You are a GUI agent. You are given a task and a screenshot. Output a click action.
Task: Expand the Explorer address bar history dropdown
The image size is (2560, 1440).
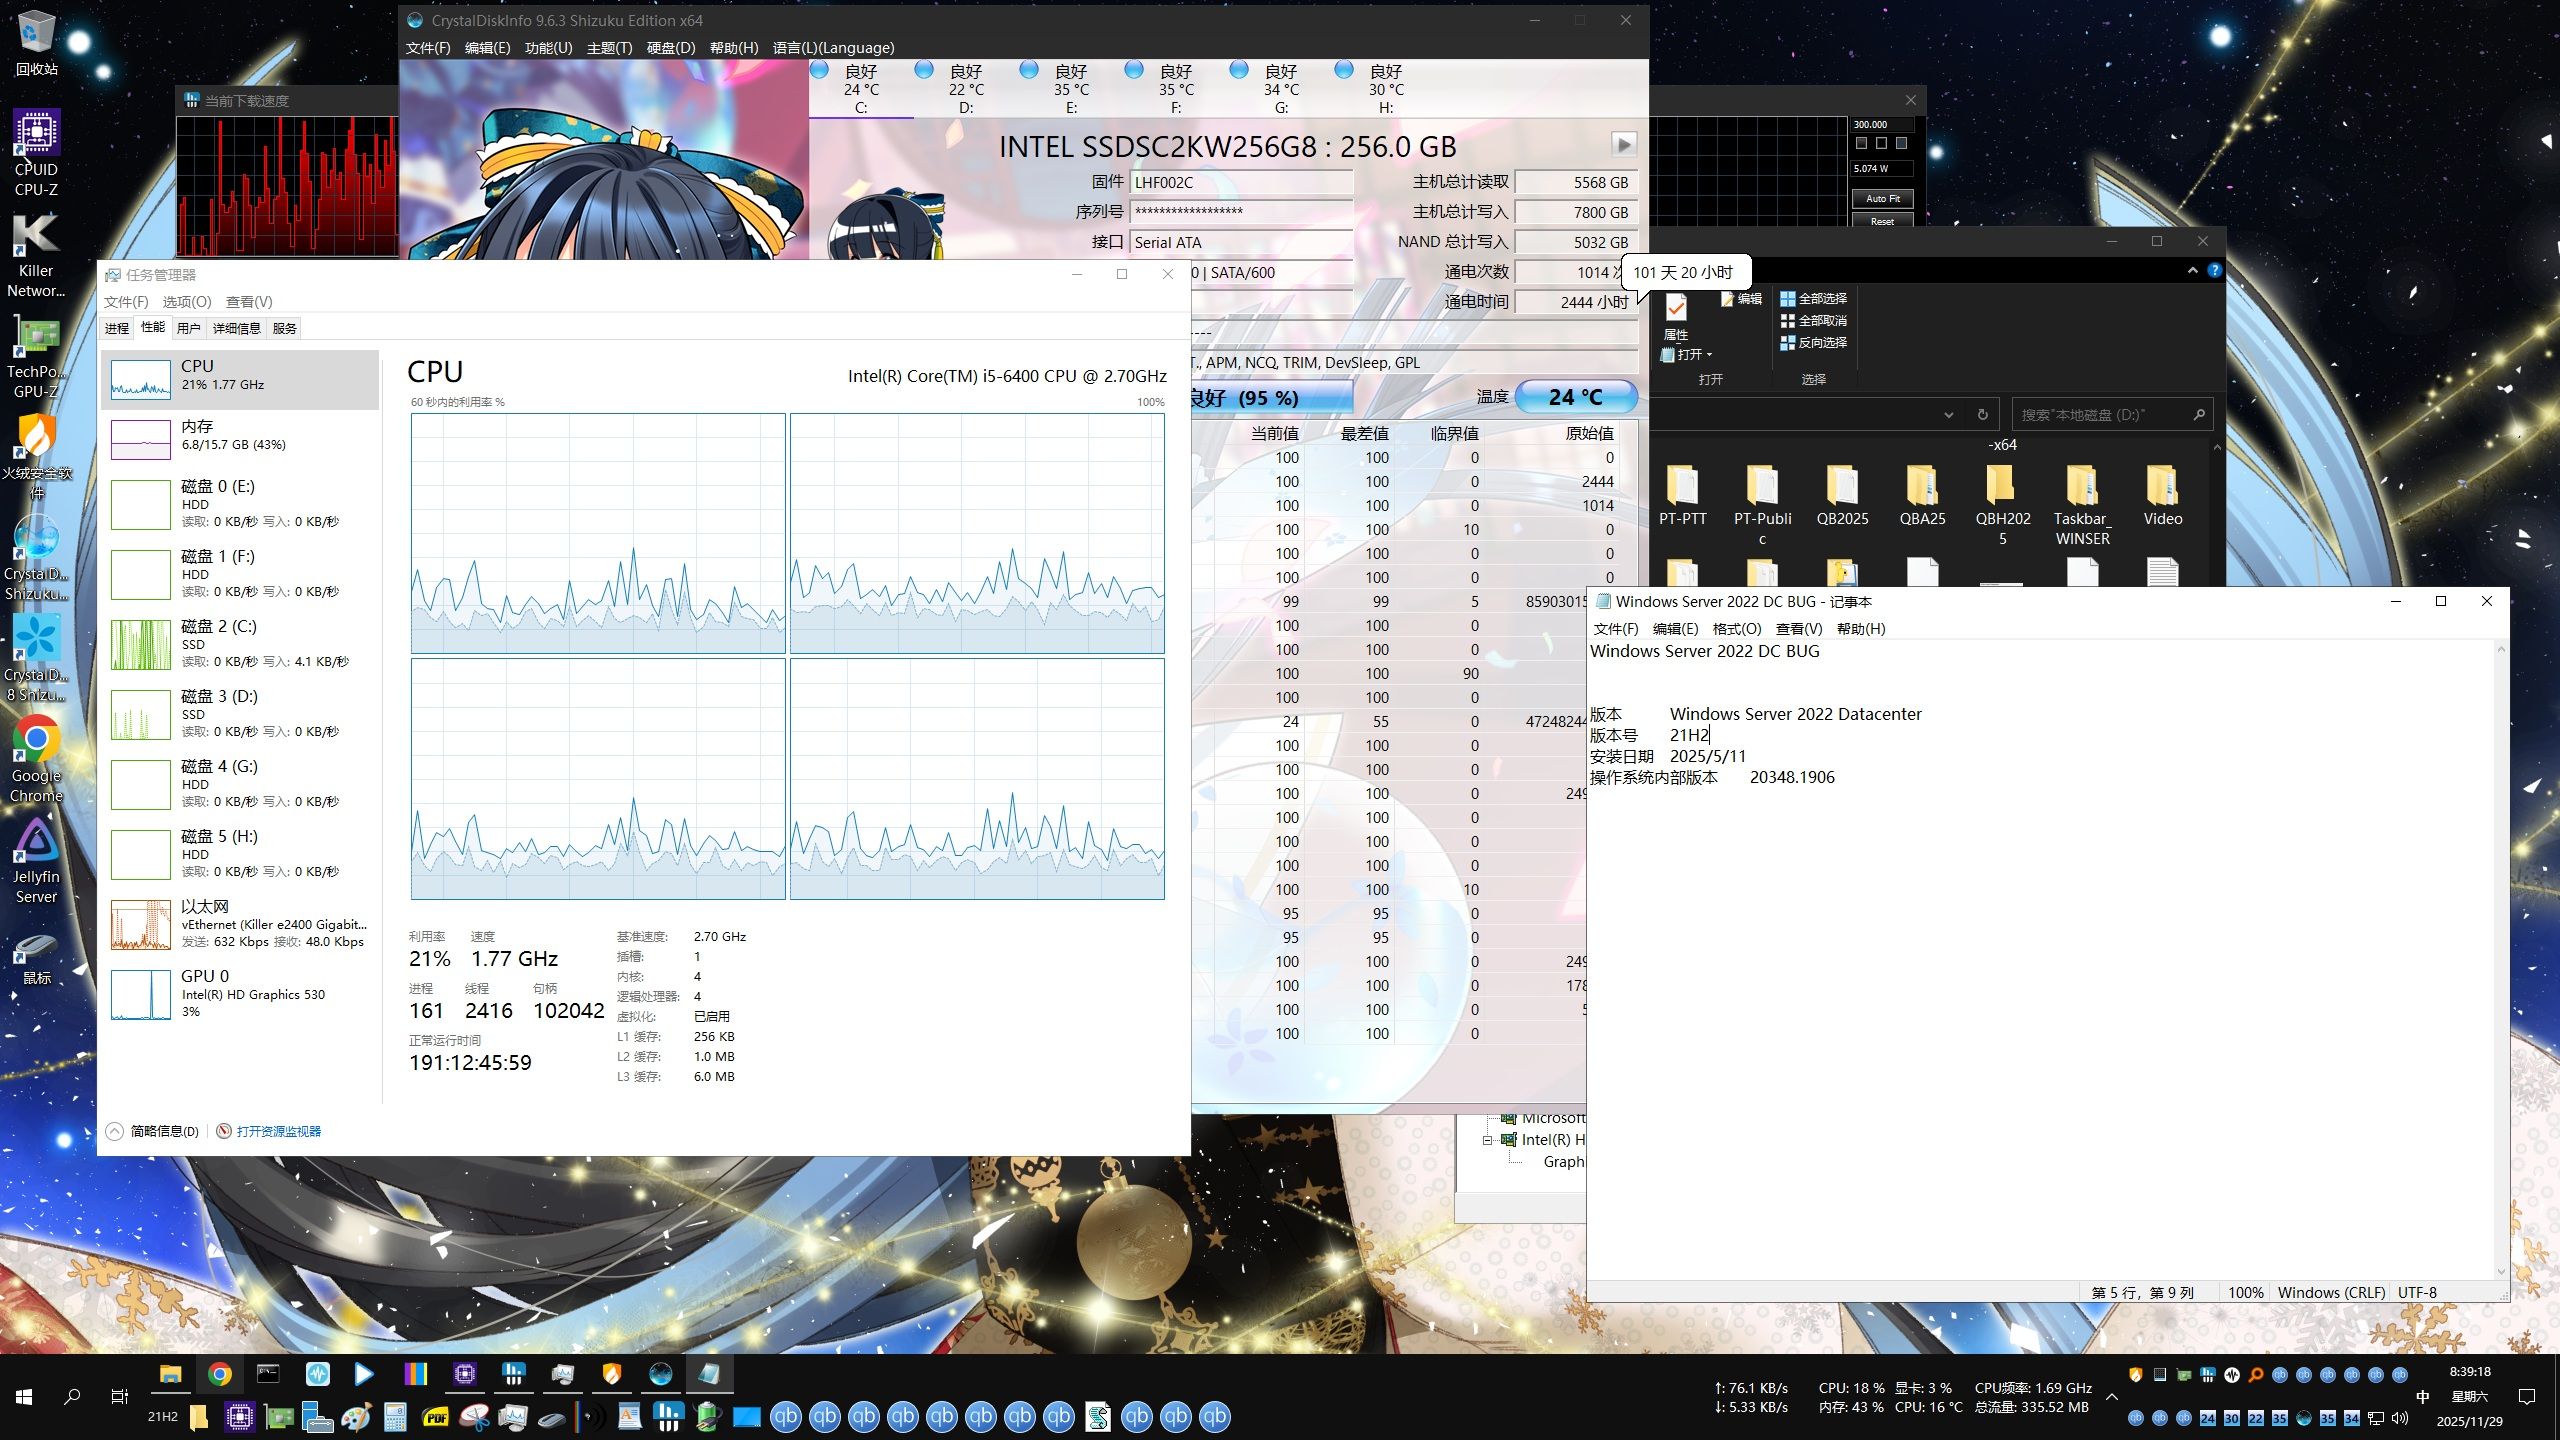tap(1948, 415)
